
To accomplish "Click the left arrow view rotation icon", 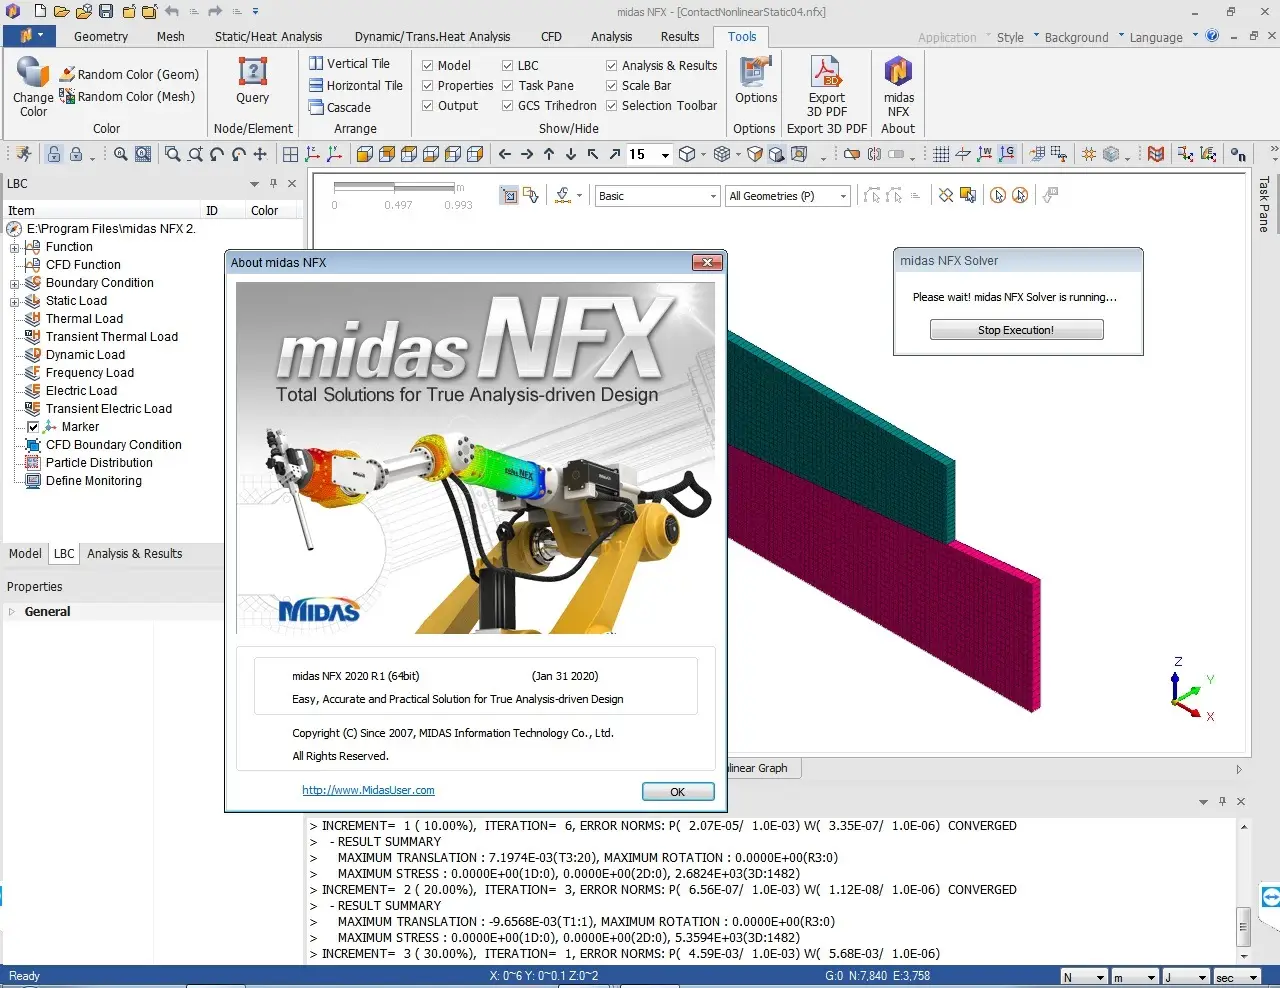I will (x=504, y=154).
